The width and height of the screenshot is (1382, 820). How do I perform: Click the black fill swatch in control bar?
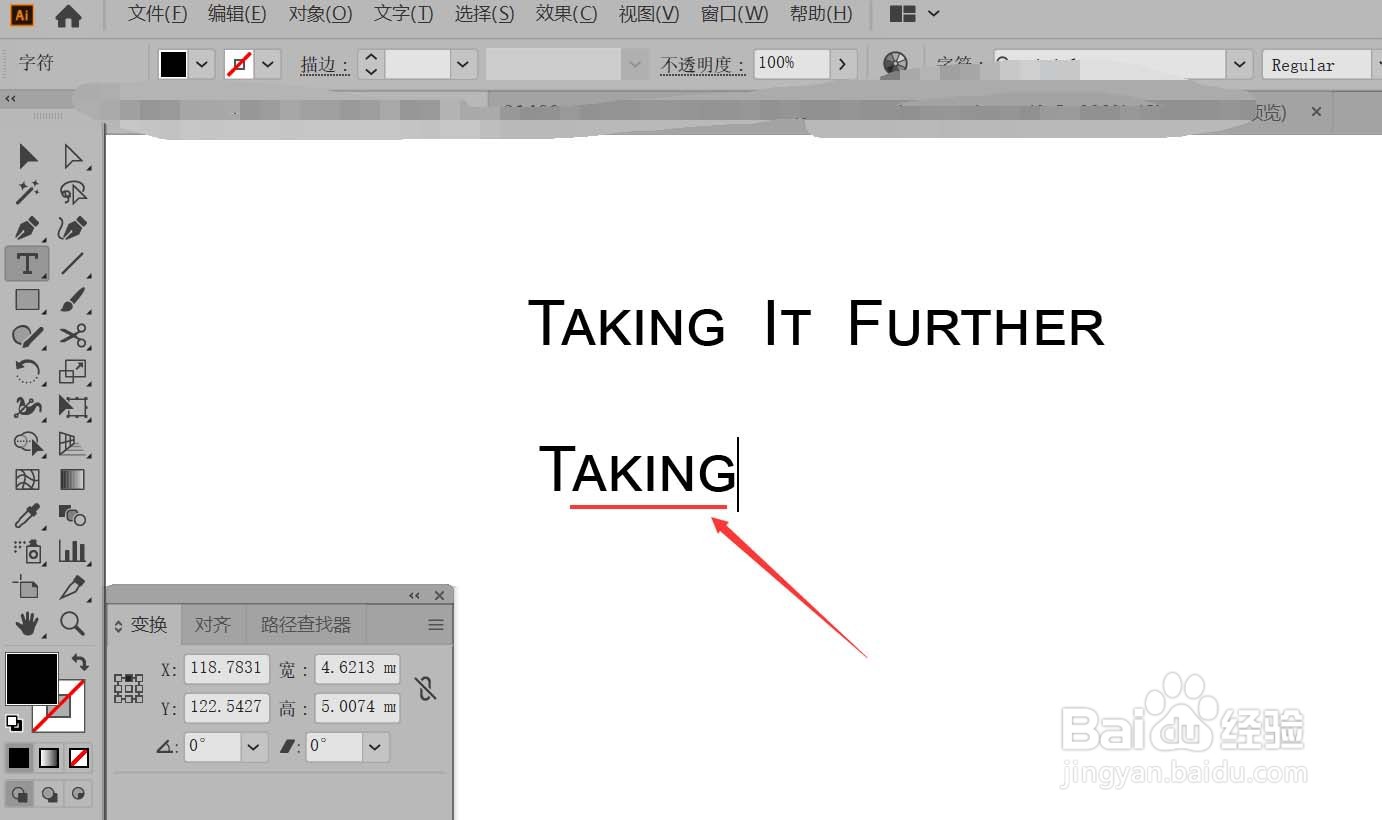[173, 65]
